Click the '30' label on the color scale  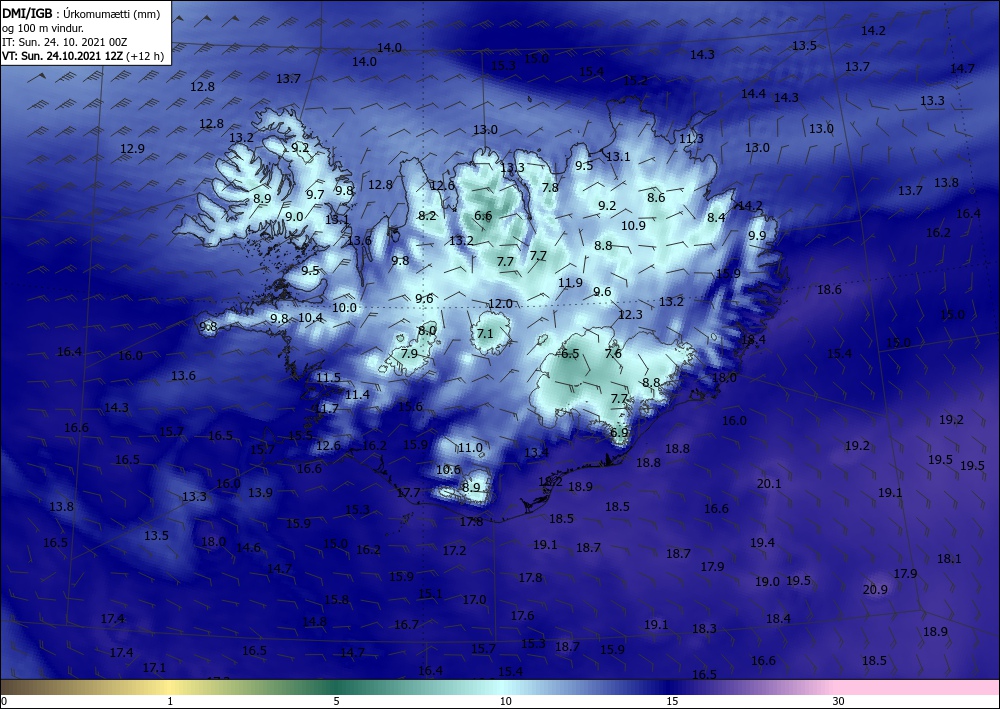tap(838, 701)
